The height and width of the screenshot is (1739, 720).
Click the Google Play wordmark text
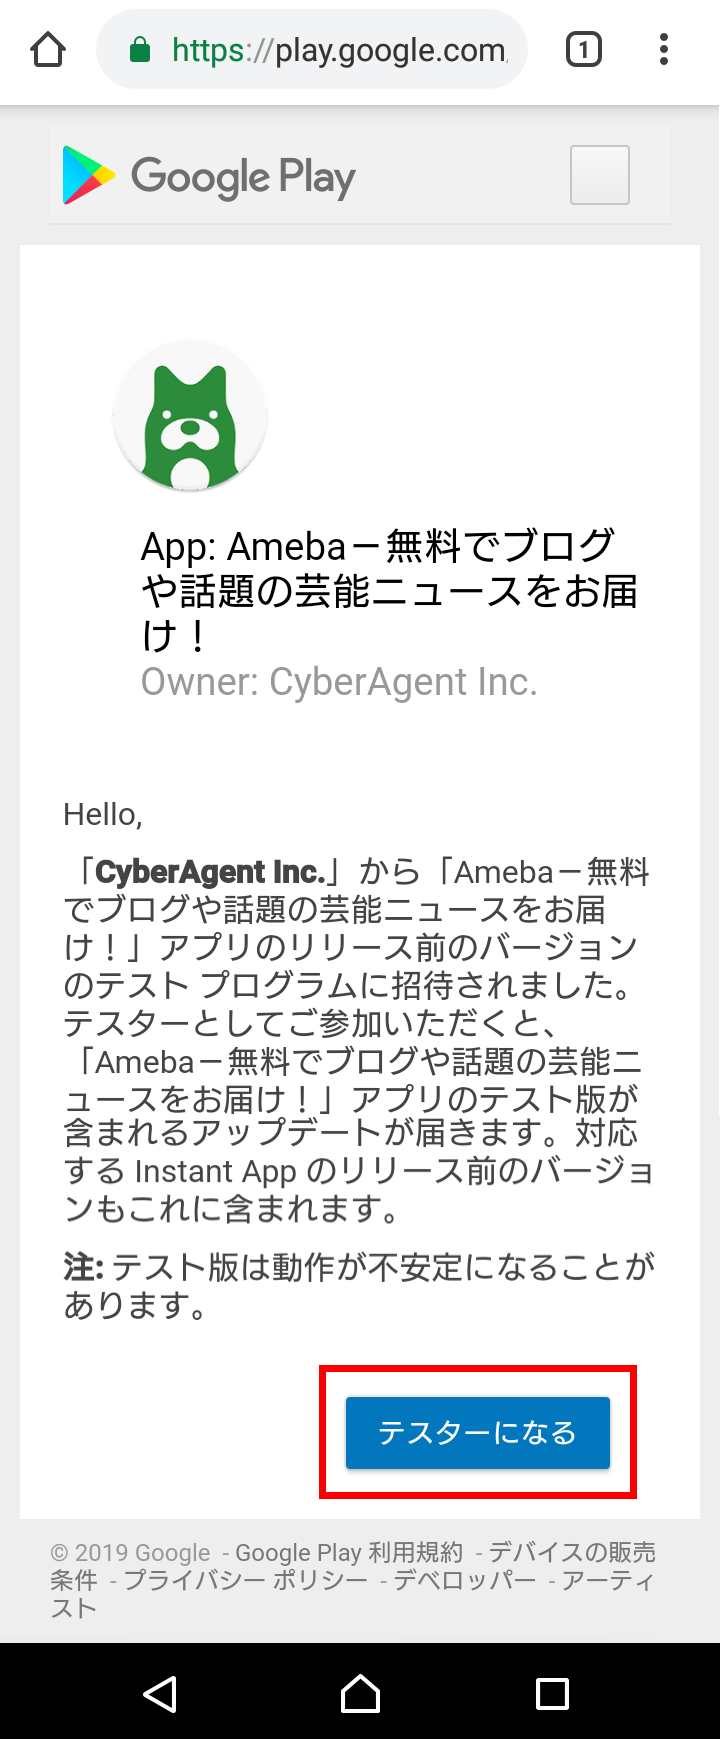243,177
